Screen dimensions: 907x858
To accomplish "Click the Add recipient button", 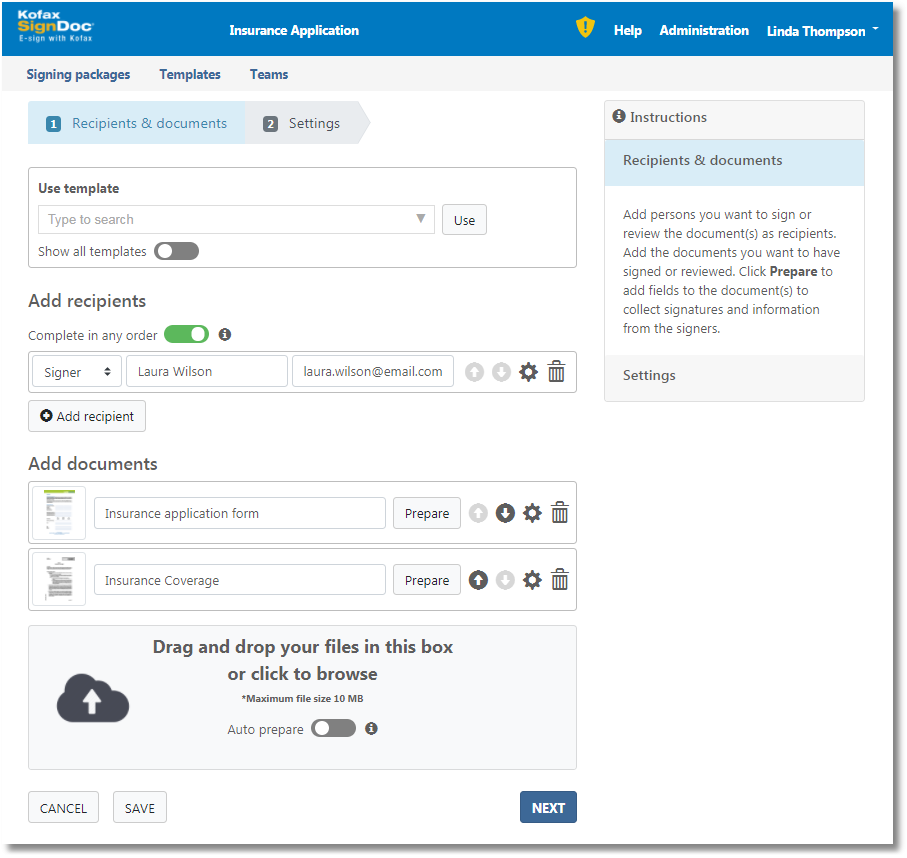I will point(87,416).
